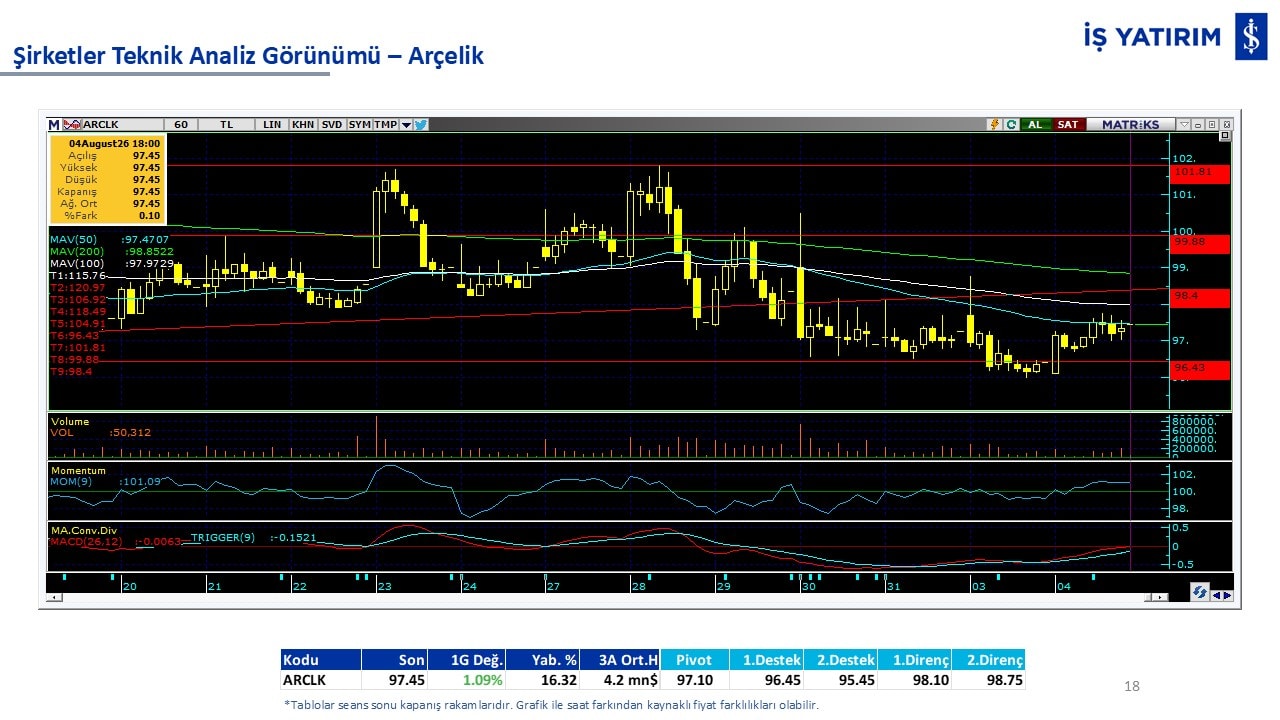Click the red 98.4 price level label
This screenshot has width=1280, height=720.
pos(1199,297)
